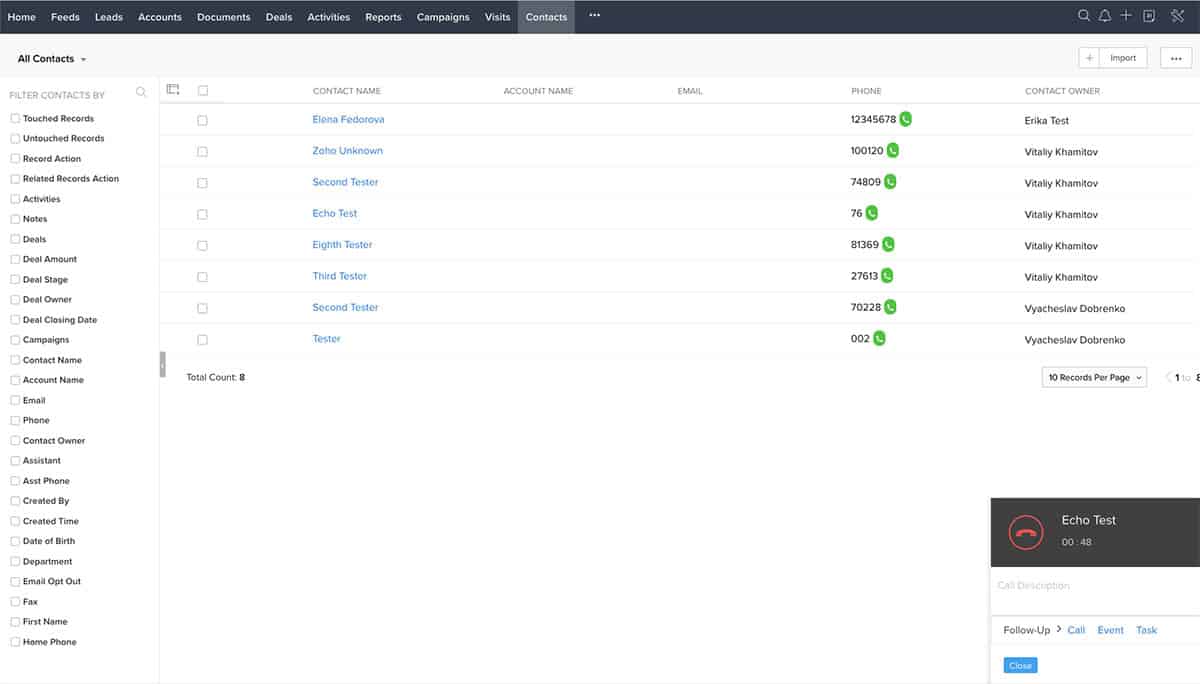
Task: Open the setup tools icon in top bar
Action: pos(1177,16)
